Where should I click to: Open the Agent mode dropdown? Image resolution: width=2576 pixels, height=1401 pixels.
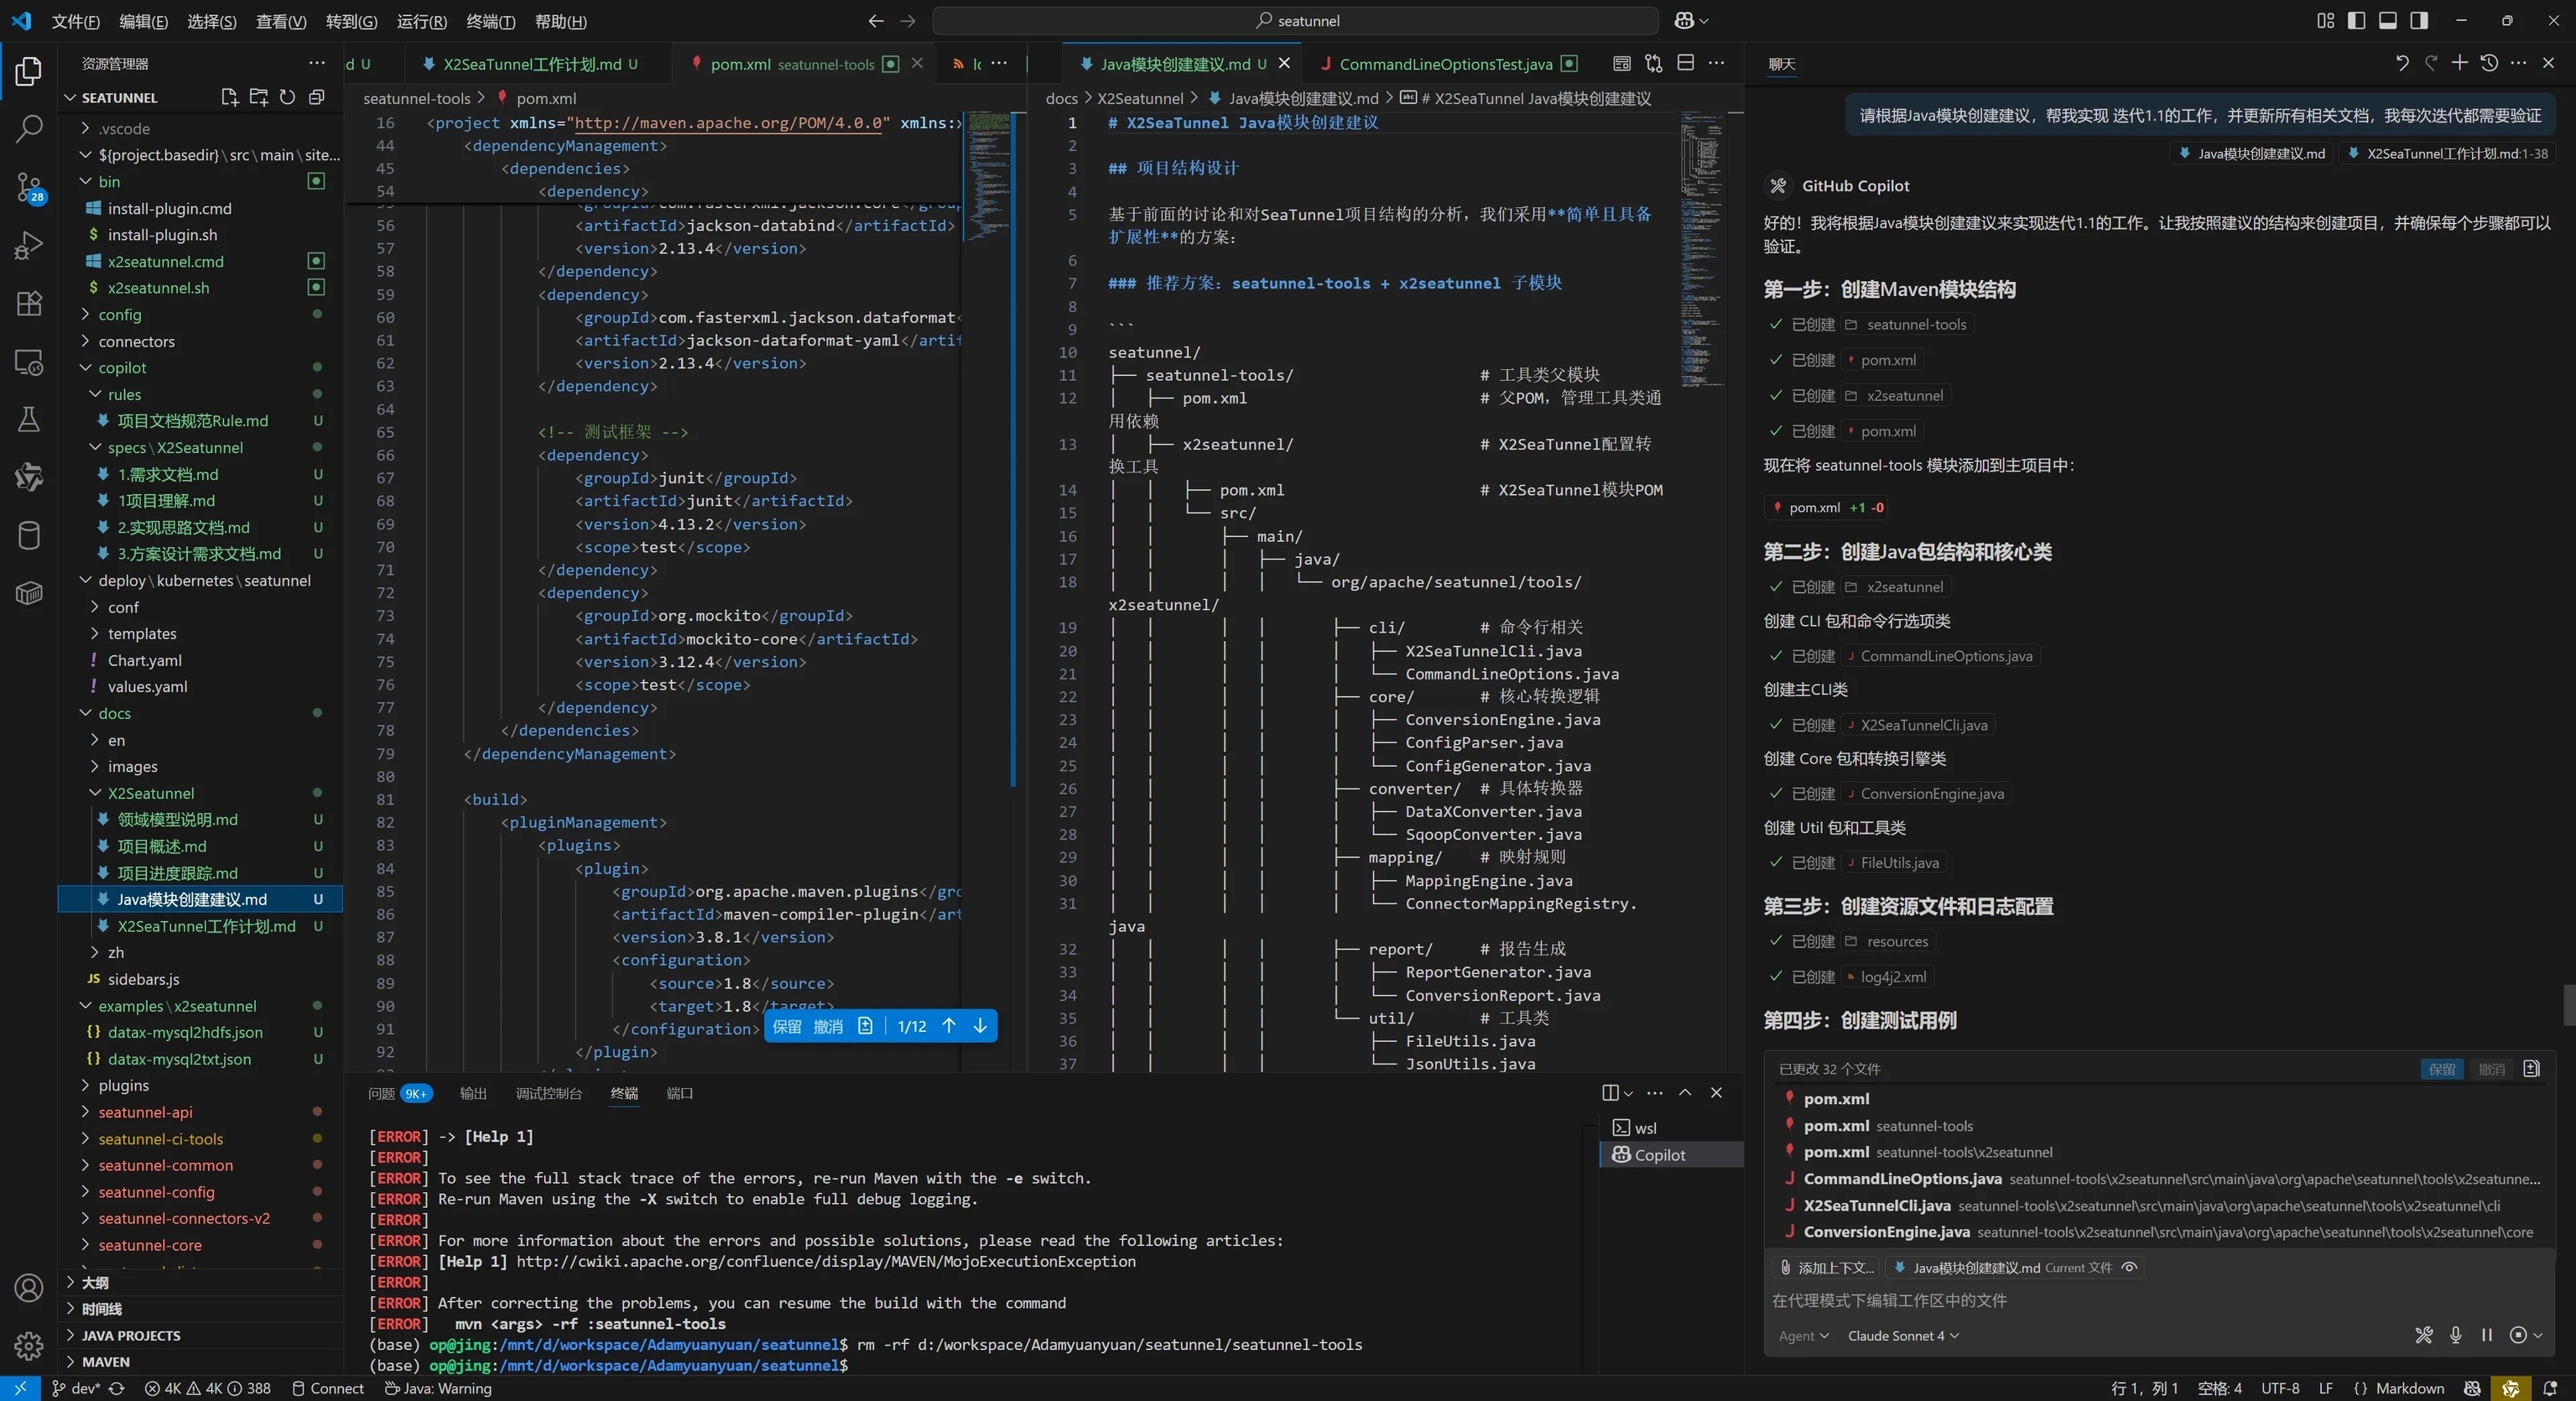pyautogui.click(x=1803, y=1336)
